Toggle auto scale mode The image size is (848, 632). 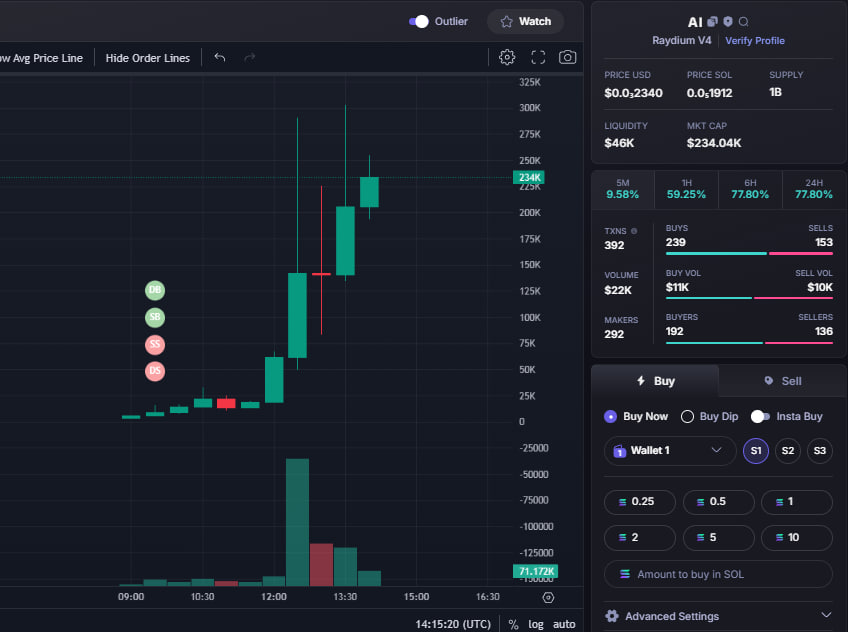[x=564, y=624]
